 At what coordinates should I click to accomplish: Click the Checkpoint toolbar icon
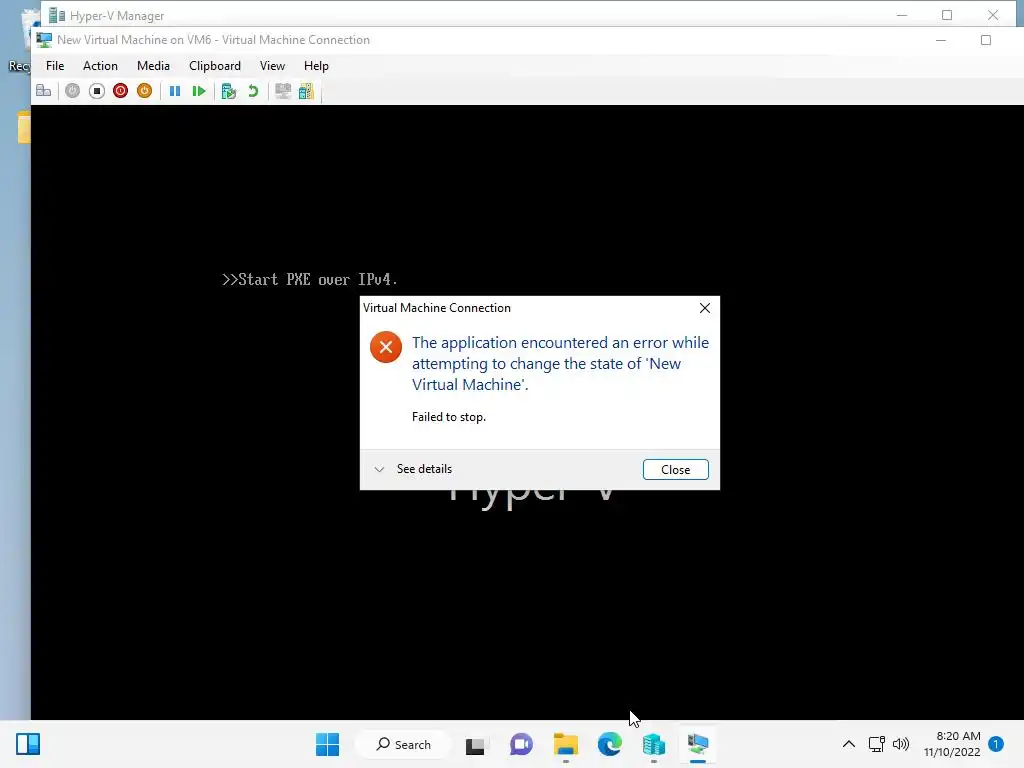pos(229,91)
